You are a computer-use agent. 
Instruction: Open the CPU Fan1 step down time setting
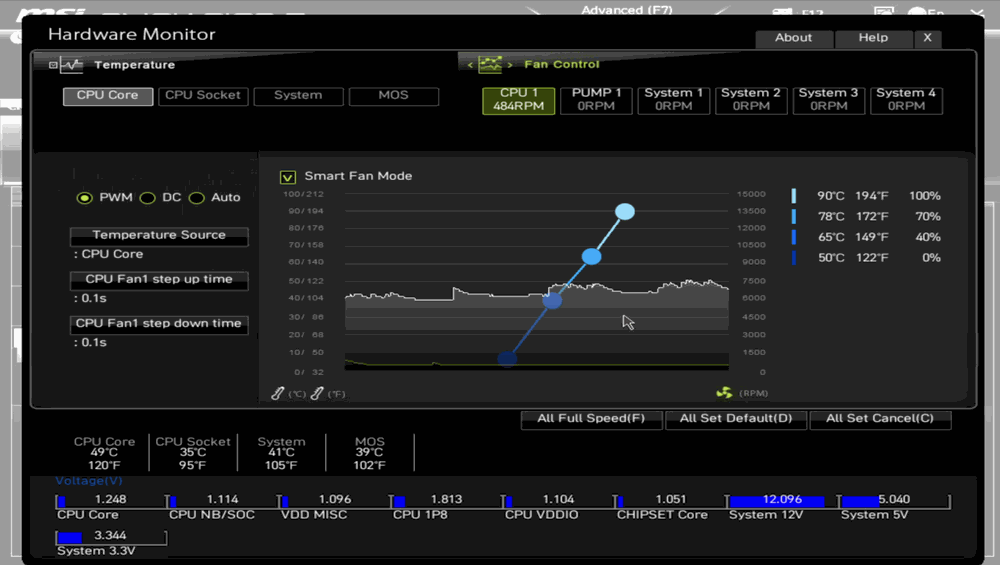(159, 324)
